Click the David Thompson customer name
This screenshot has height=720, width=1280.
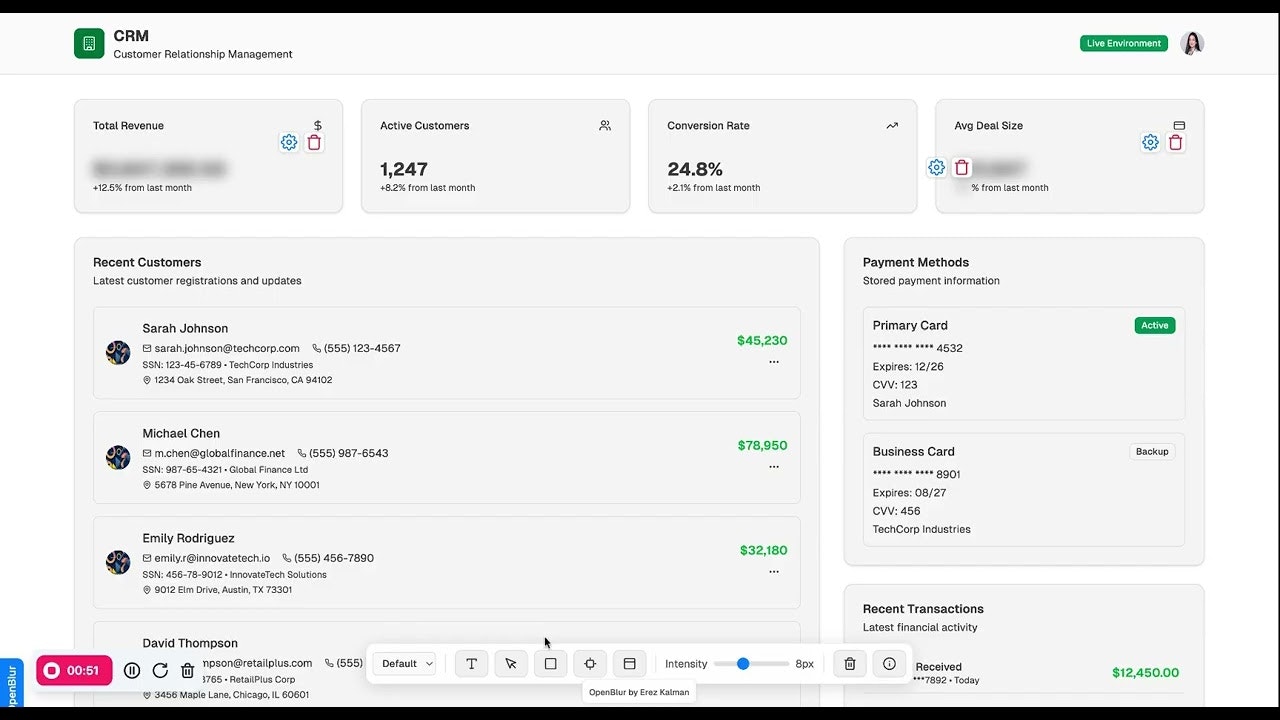[x=190, y=644]
